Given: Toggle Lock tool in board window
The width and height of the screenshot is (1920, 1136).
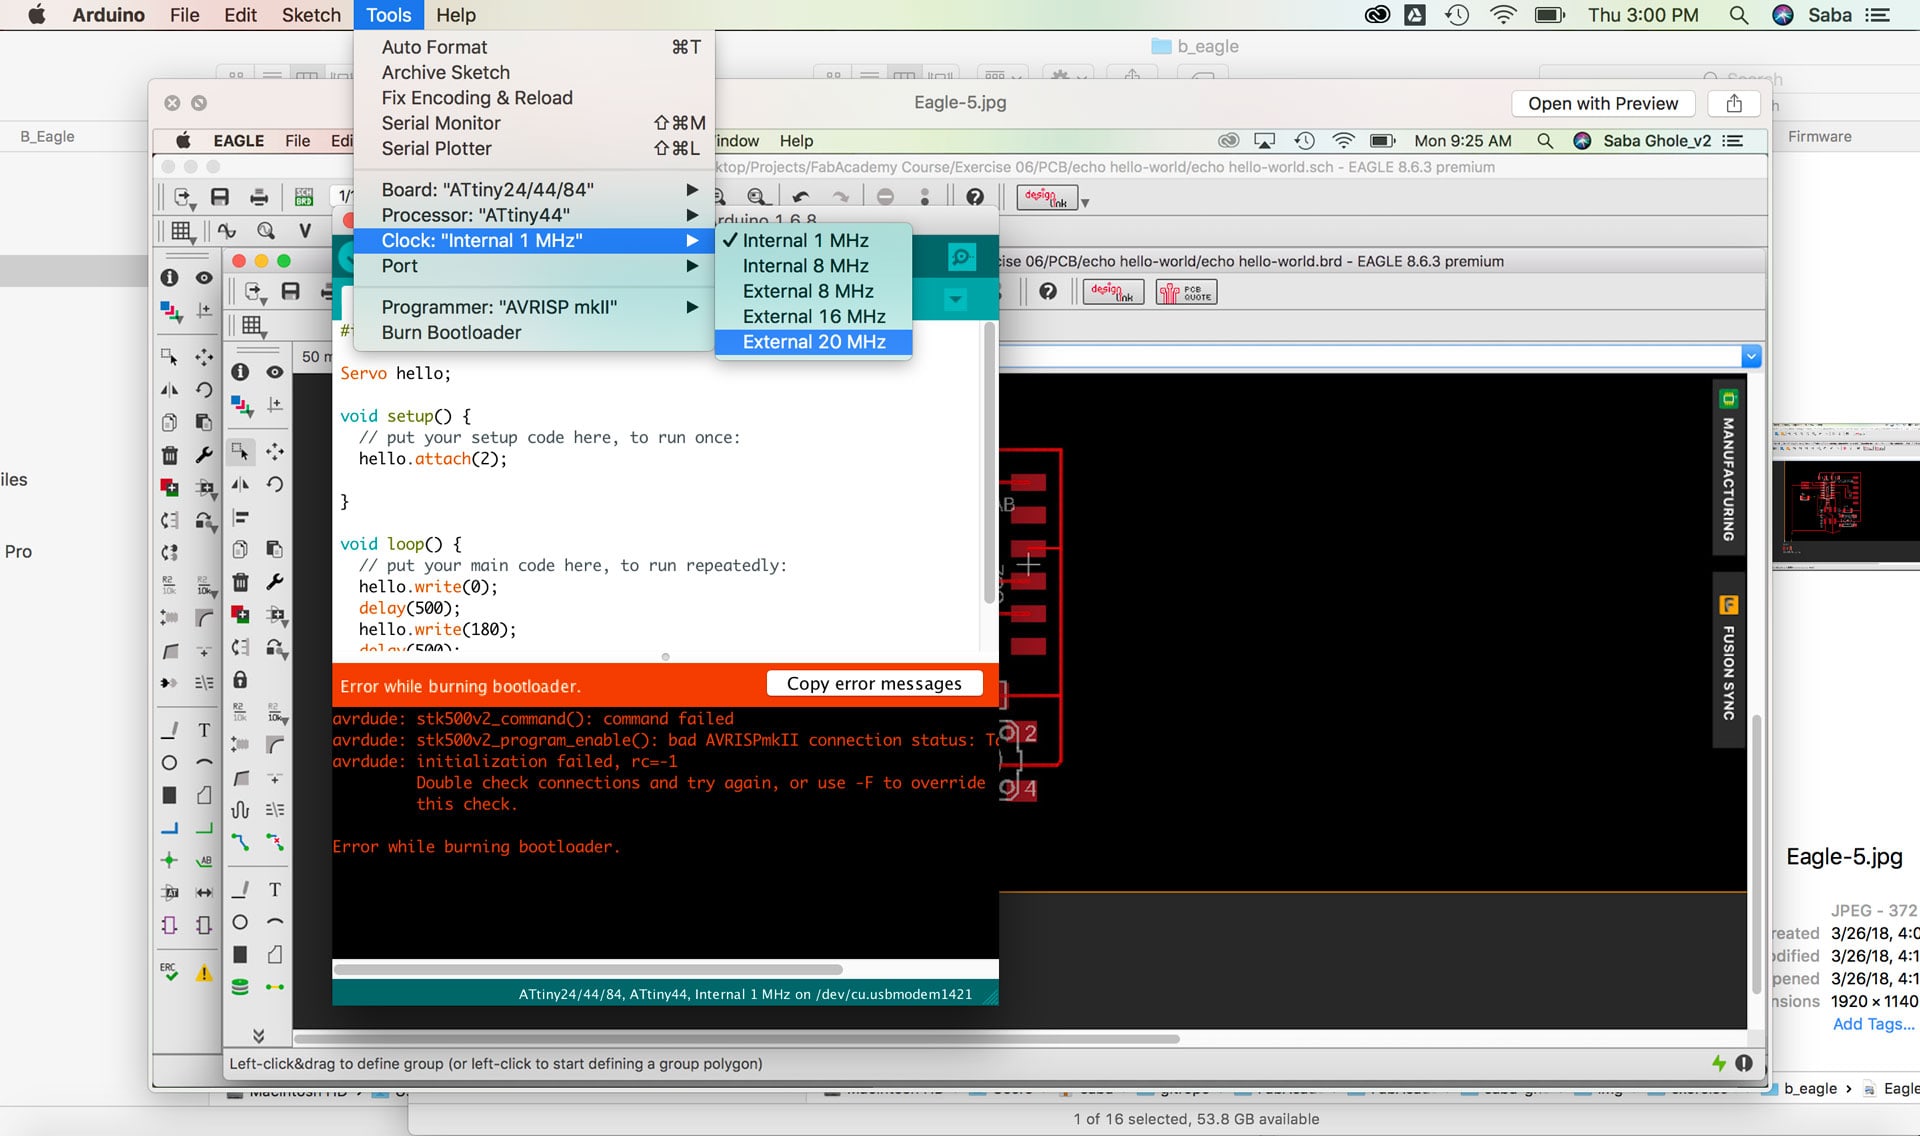Looking at the screenshot, I should click(240, 680).
